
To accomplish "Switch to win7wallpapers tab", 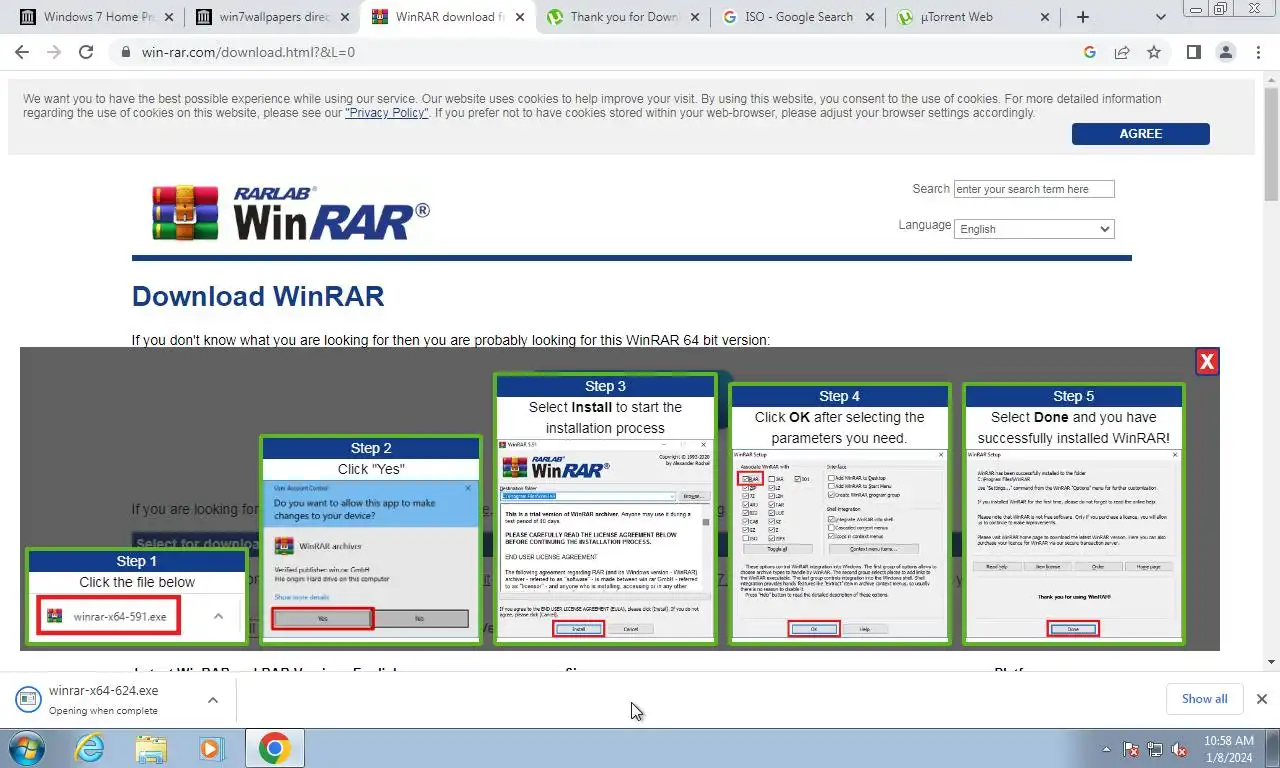I will [272, 17].
